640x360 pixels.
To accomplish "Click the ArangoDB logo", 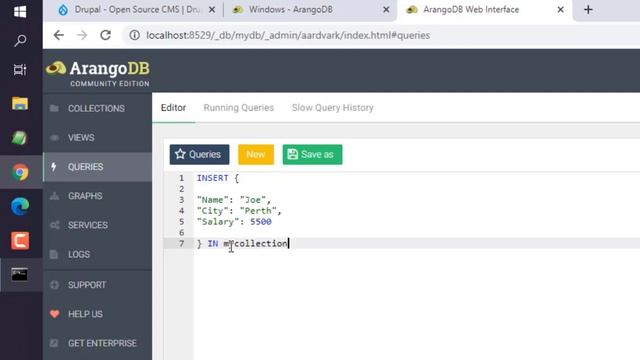I will coord(98,73).
